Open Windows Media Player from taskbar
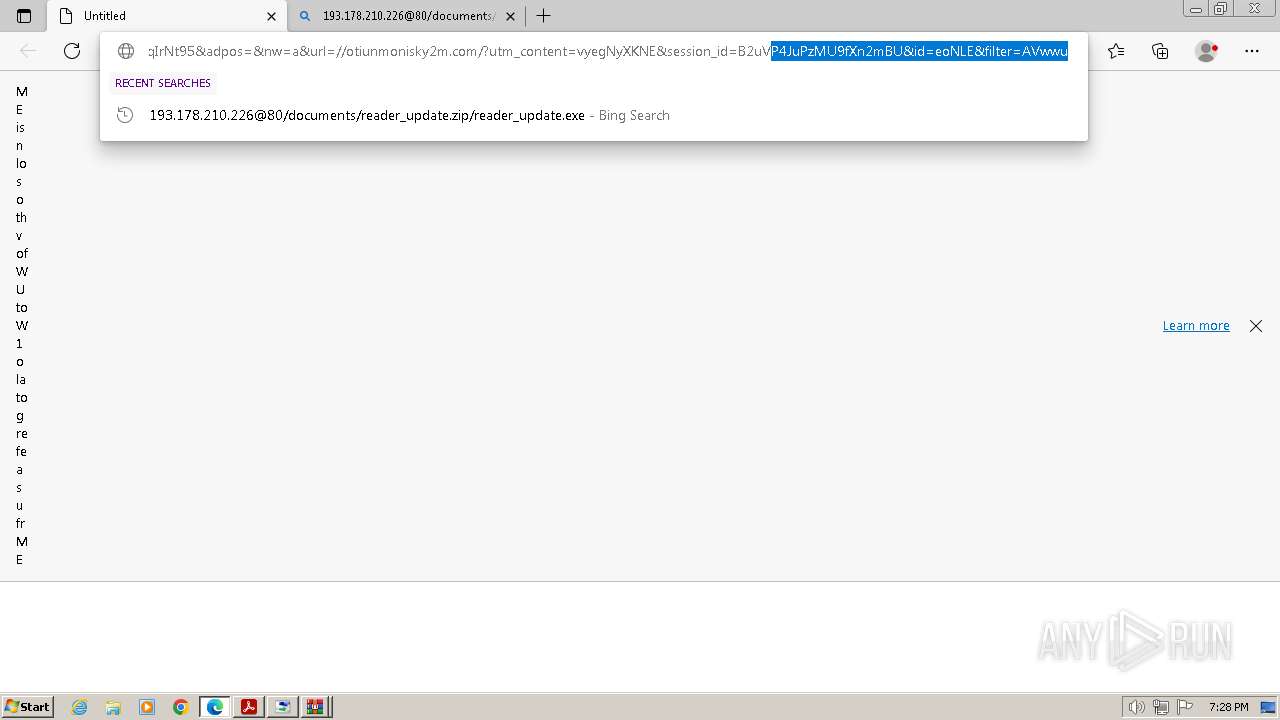Screen dimensions: 1280x720 pyautogui.click(x=147, y=707)
